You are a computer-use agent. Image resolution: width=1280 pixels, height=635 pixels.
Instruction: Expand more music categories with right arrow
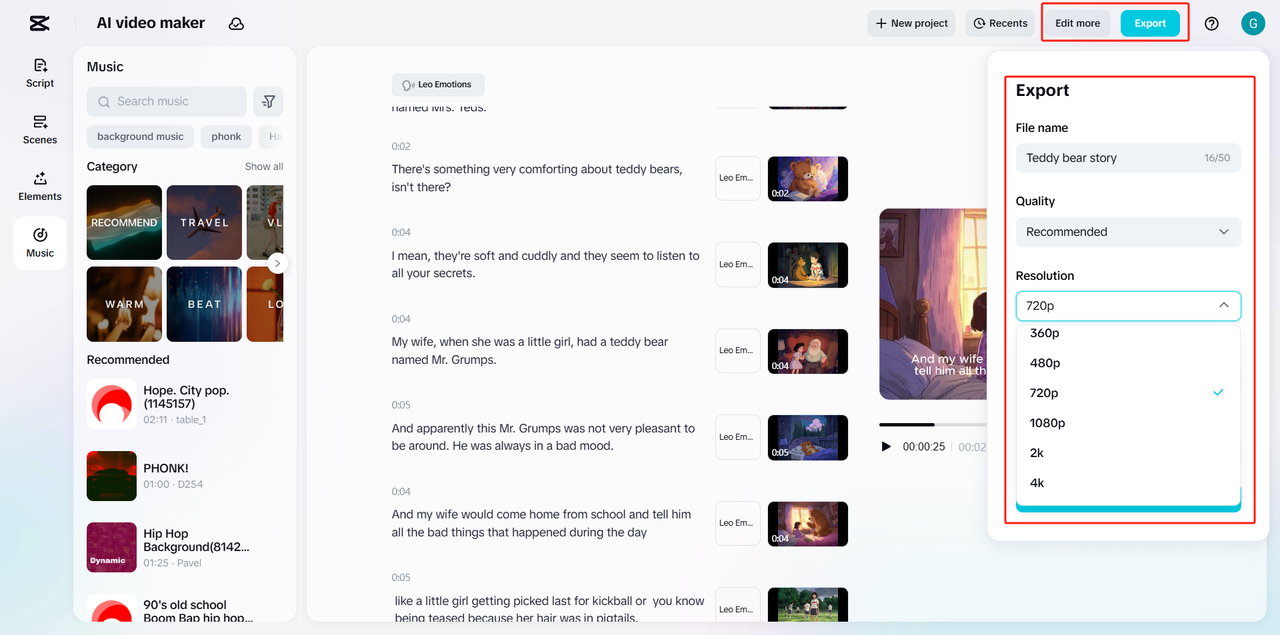pyautogui.click(x=277, y=262)
